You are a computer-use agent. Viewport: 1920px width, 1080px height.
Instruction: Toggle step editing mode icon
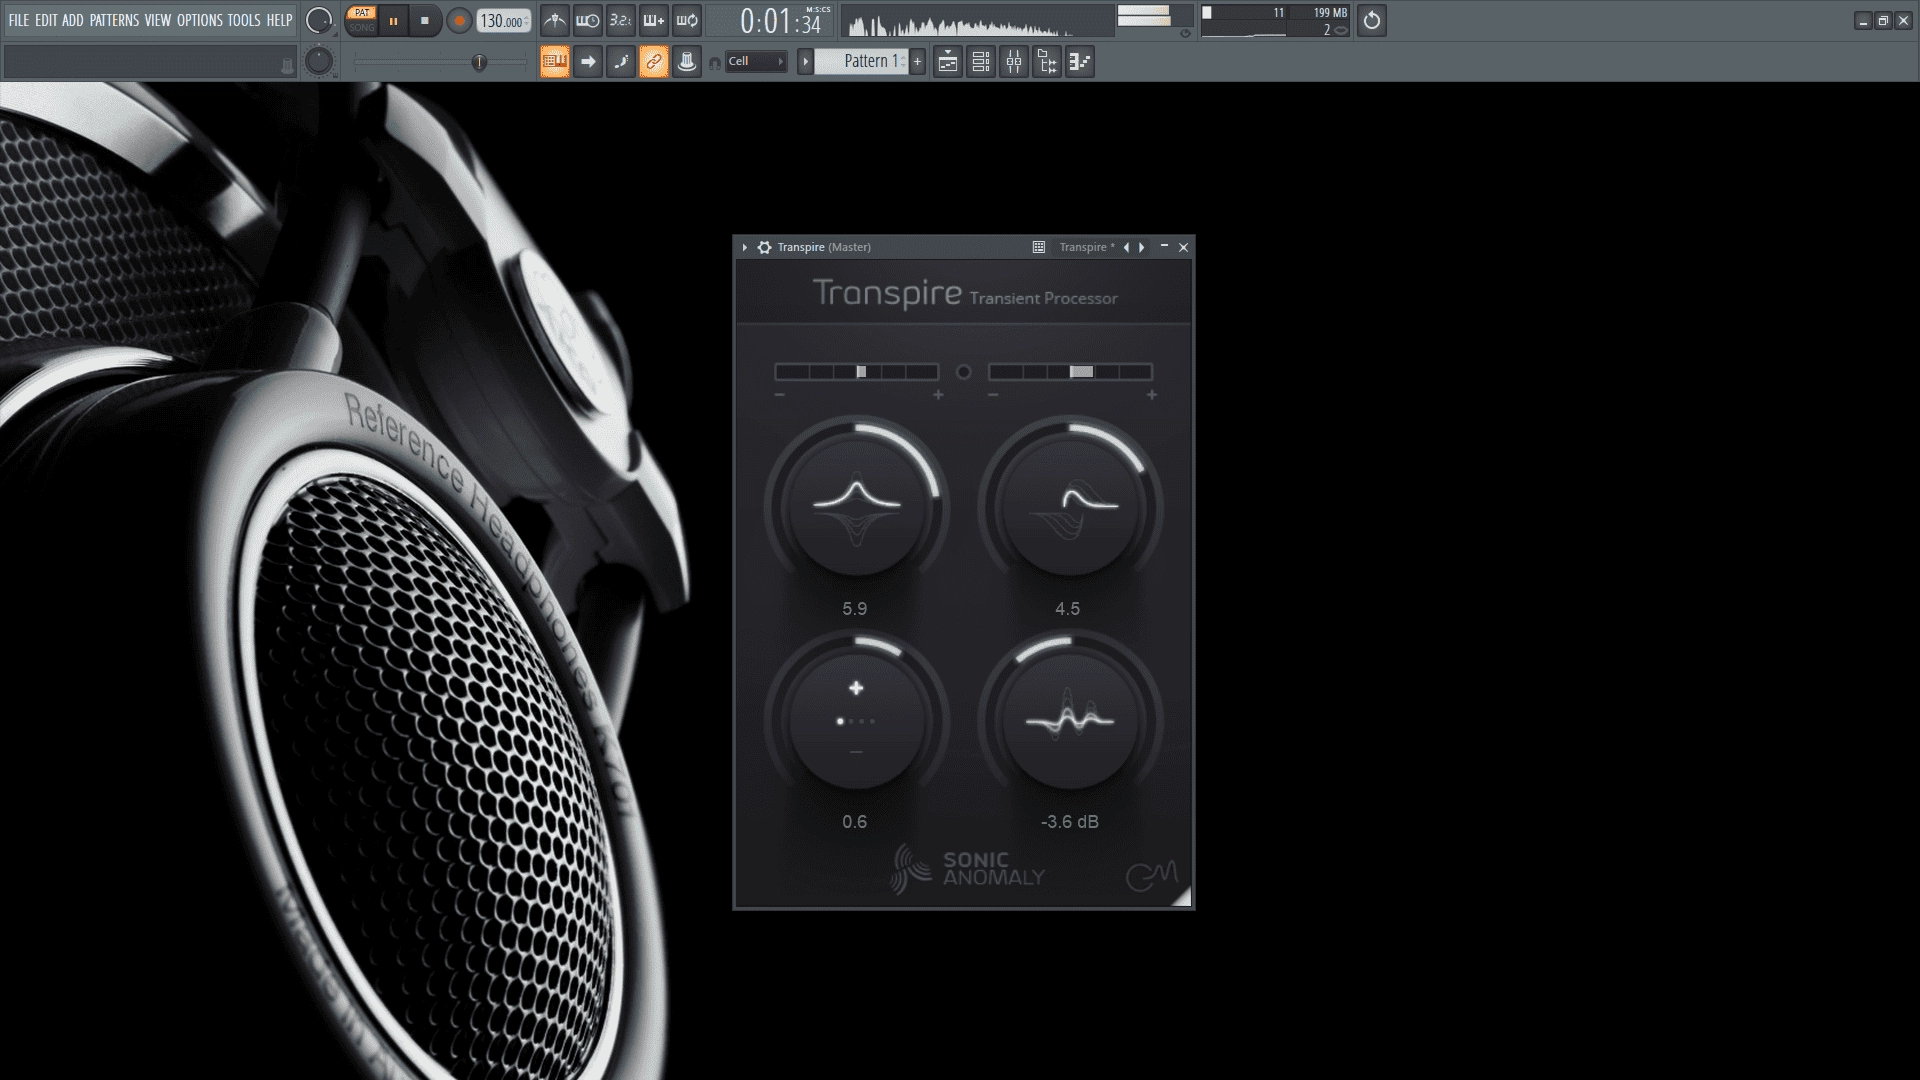tap(621, 62)
